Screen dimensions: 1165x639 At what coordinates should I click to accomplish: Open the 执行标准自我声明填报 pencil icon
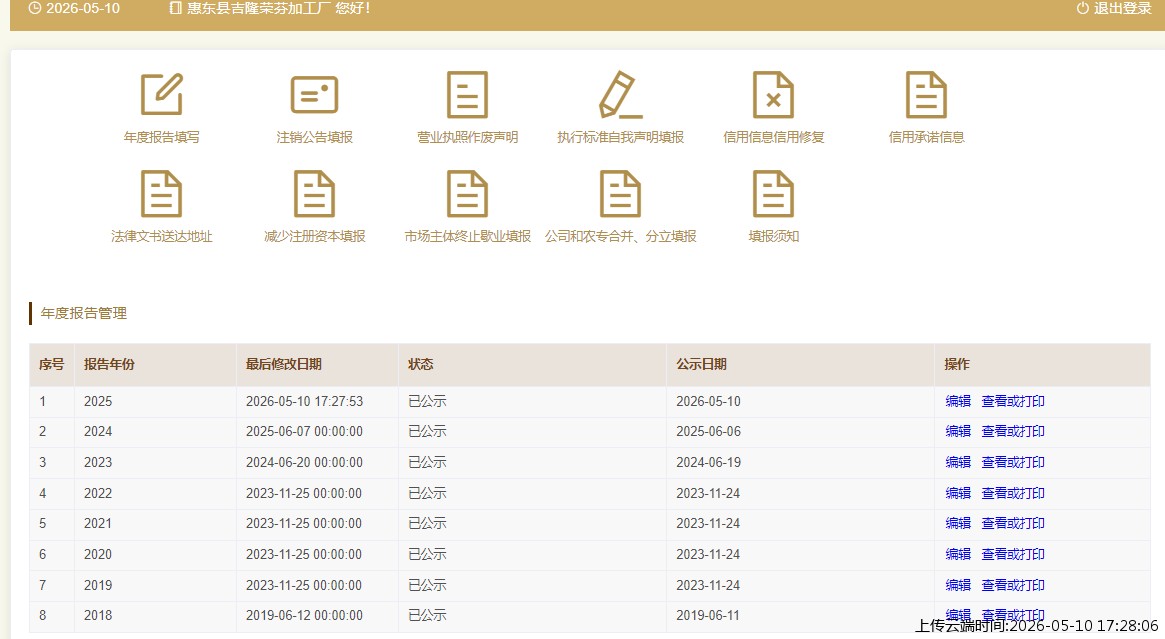pos(620,94)
